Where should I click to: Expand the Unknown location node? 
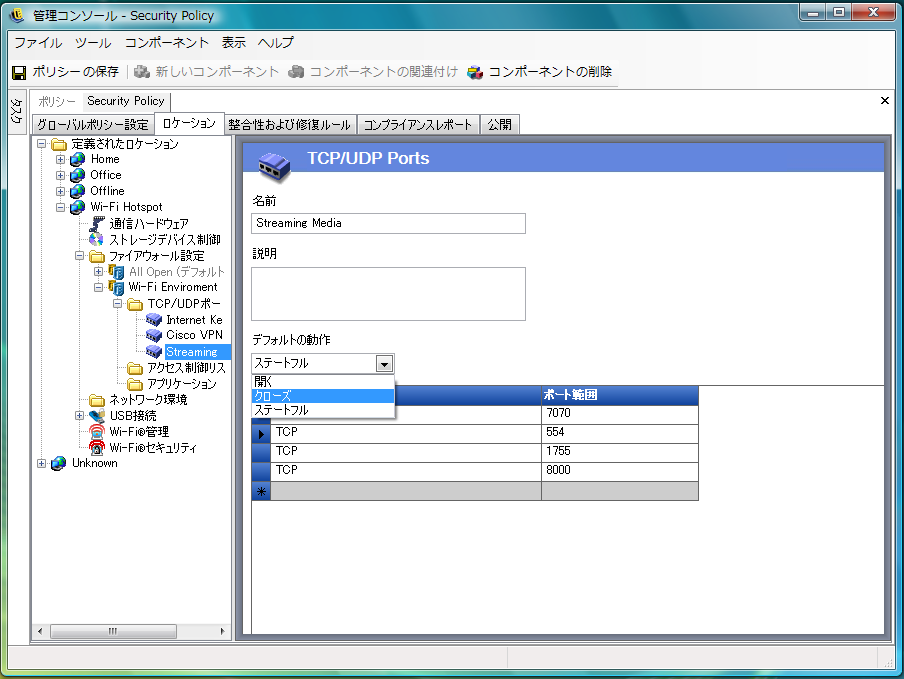42,463
